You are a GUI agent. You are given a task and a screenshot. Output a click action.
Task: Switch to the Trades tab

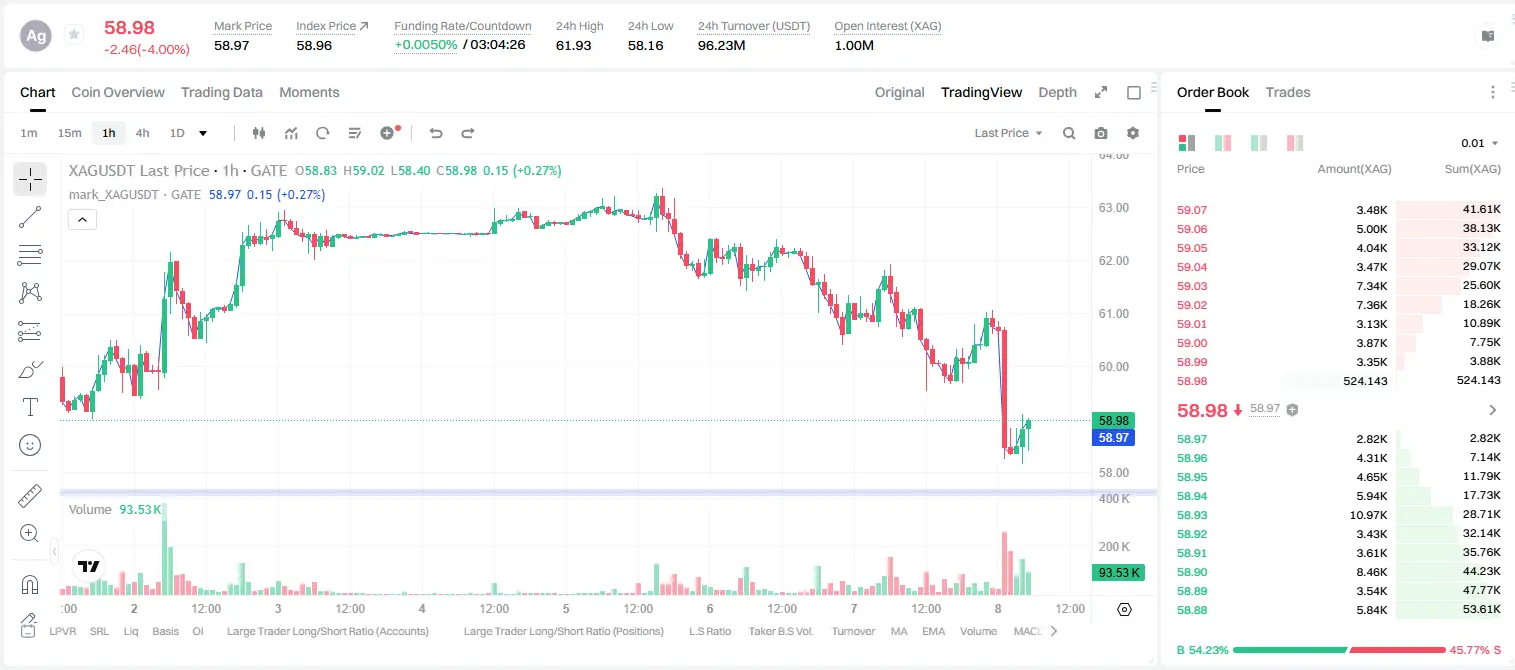(x=1288, y=92)
